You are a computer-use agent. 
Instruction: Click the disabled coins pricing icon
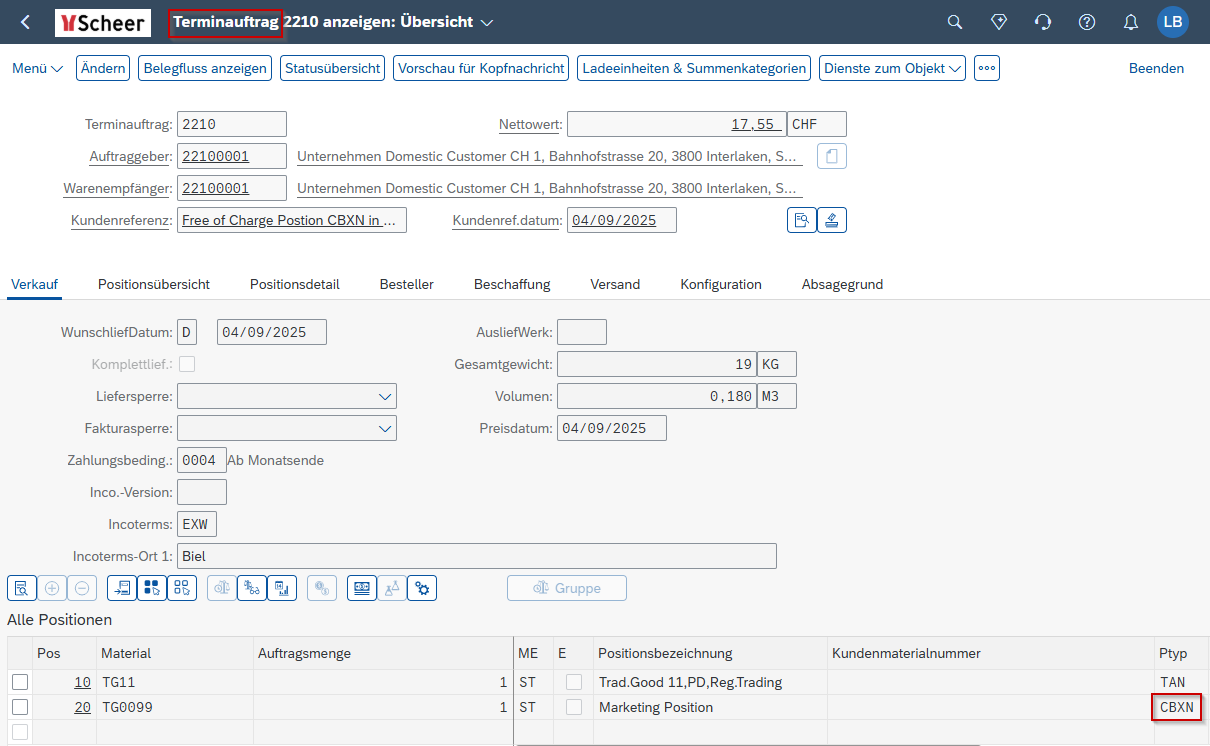pyautogui.click(x=322, y=588)
